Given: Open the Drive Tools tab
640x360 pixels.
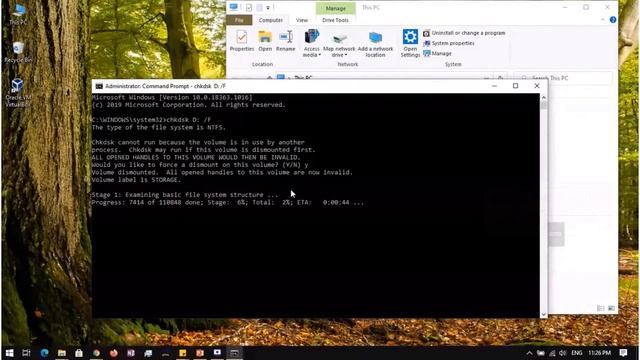Looking at the screenshot, I should (x=335, y=20).
